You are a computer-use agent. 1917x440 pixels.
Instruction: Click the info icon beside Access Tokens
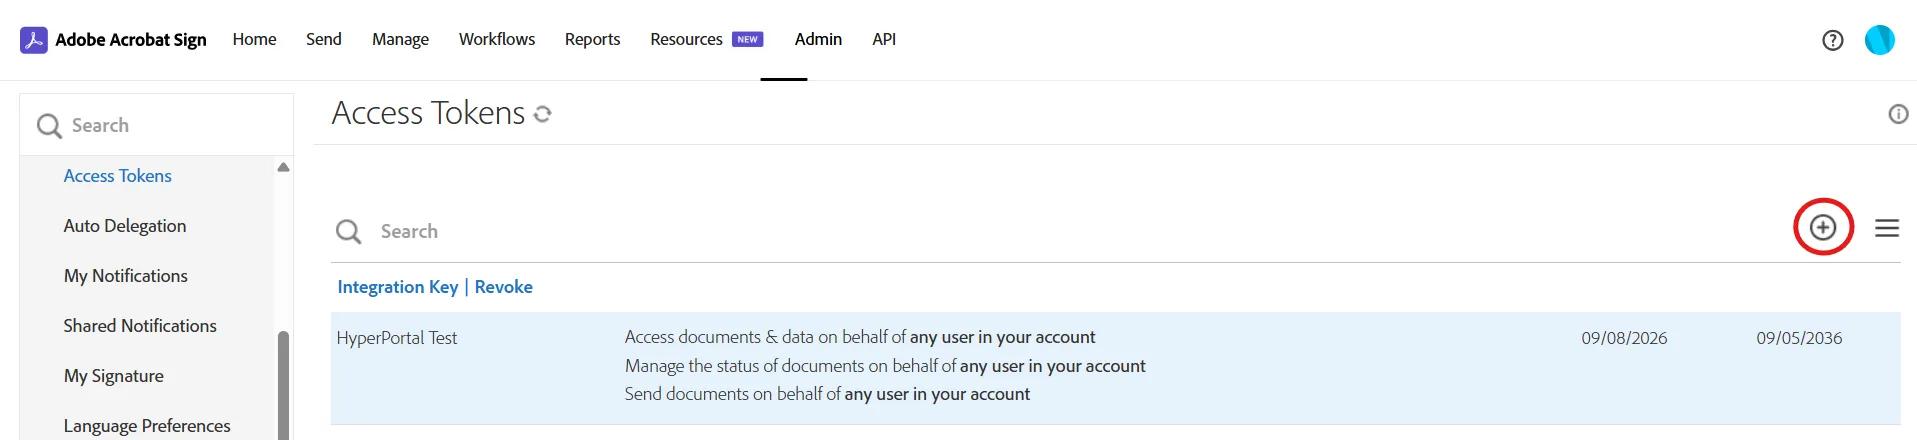pos(1898,114)
